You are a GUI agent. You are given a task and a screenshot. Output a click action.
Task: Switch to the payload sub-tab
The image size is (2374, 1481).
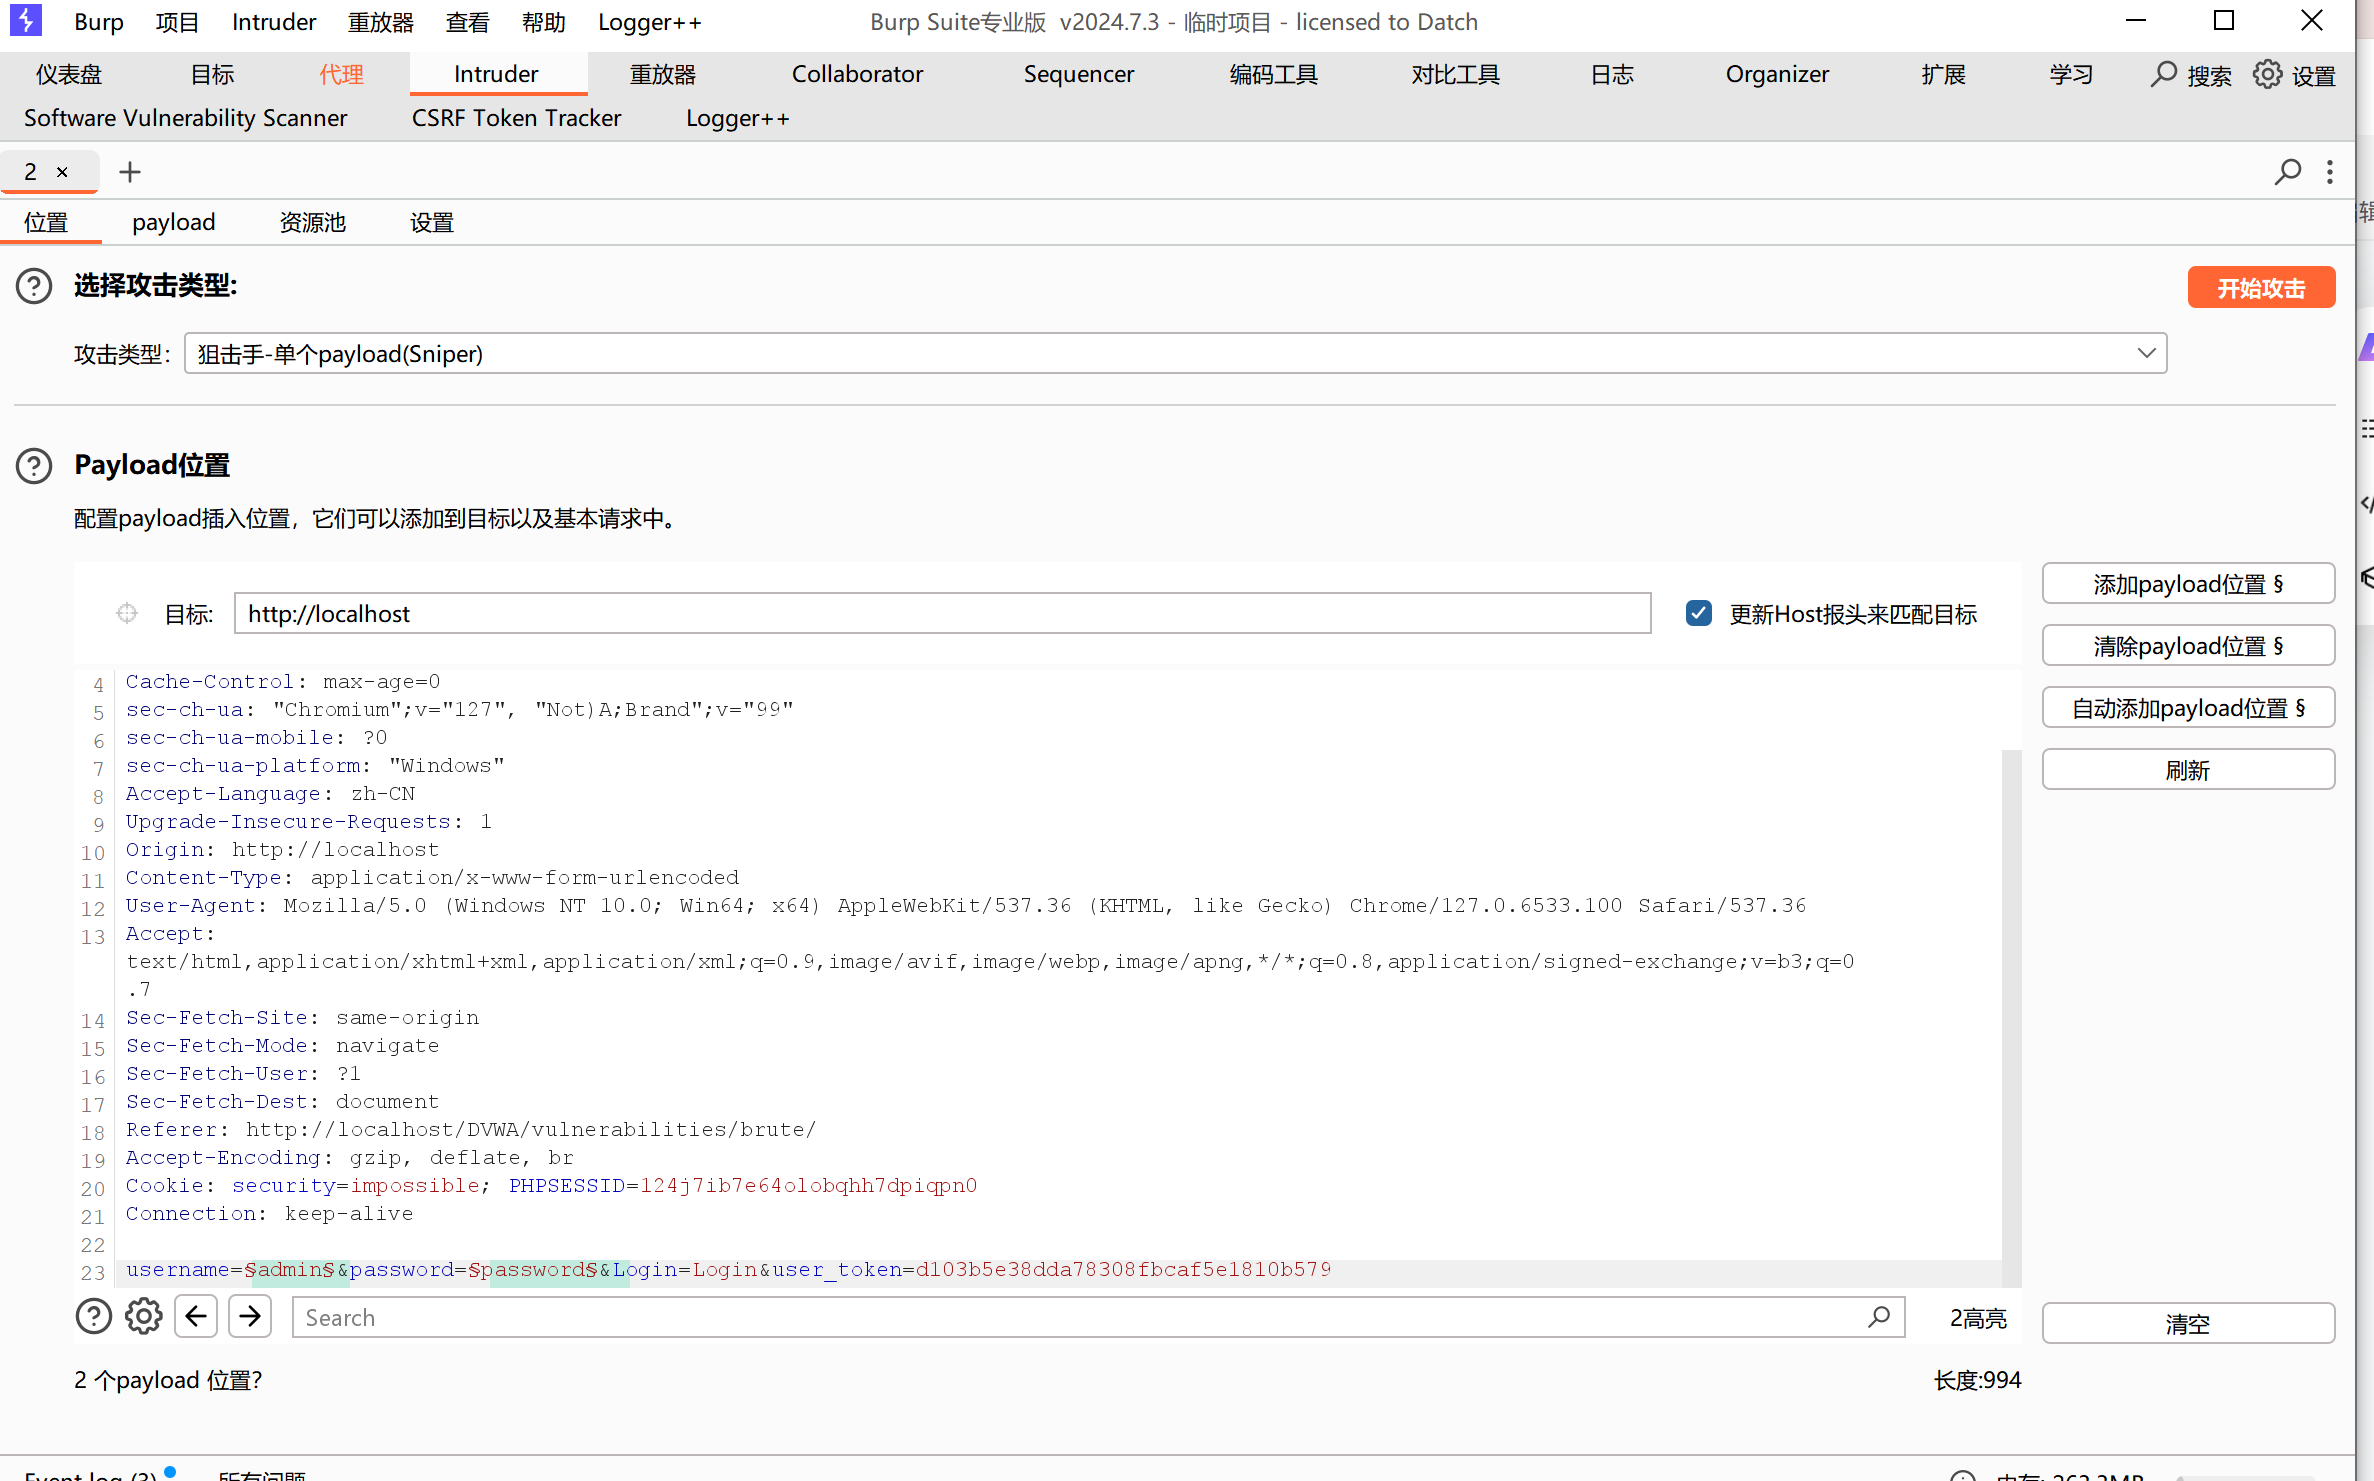coord(173,222)
